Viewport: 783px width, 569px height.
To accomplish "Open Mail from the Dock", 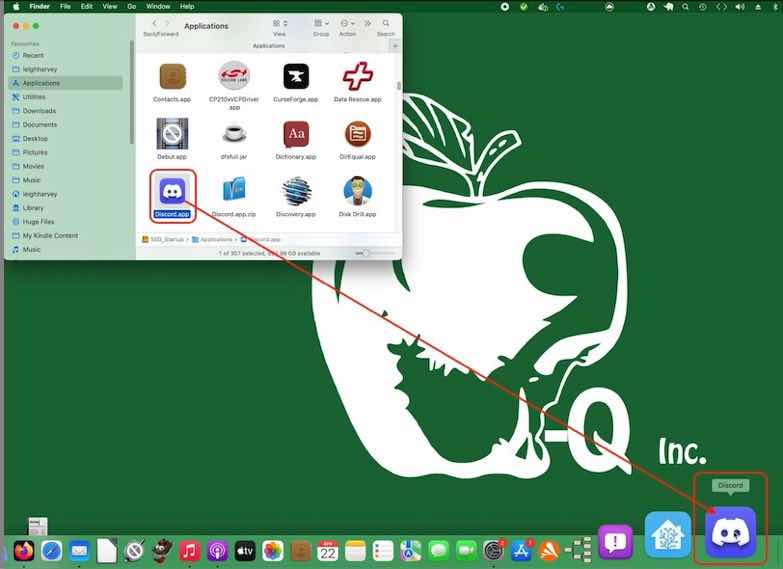I will (x=79, y=551).
